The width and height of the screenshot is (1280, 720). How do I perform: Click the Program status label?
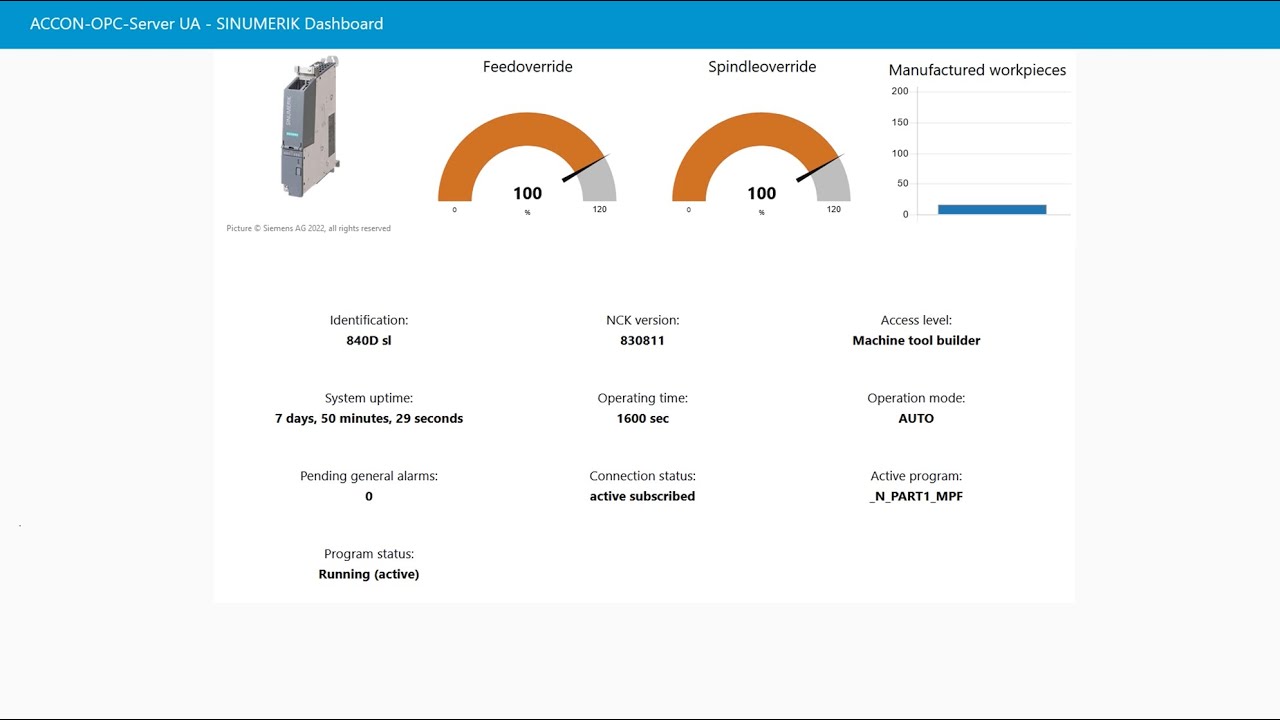(x=369, y=554)
